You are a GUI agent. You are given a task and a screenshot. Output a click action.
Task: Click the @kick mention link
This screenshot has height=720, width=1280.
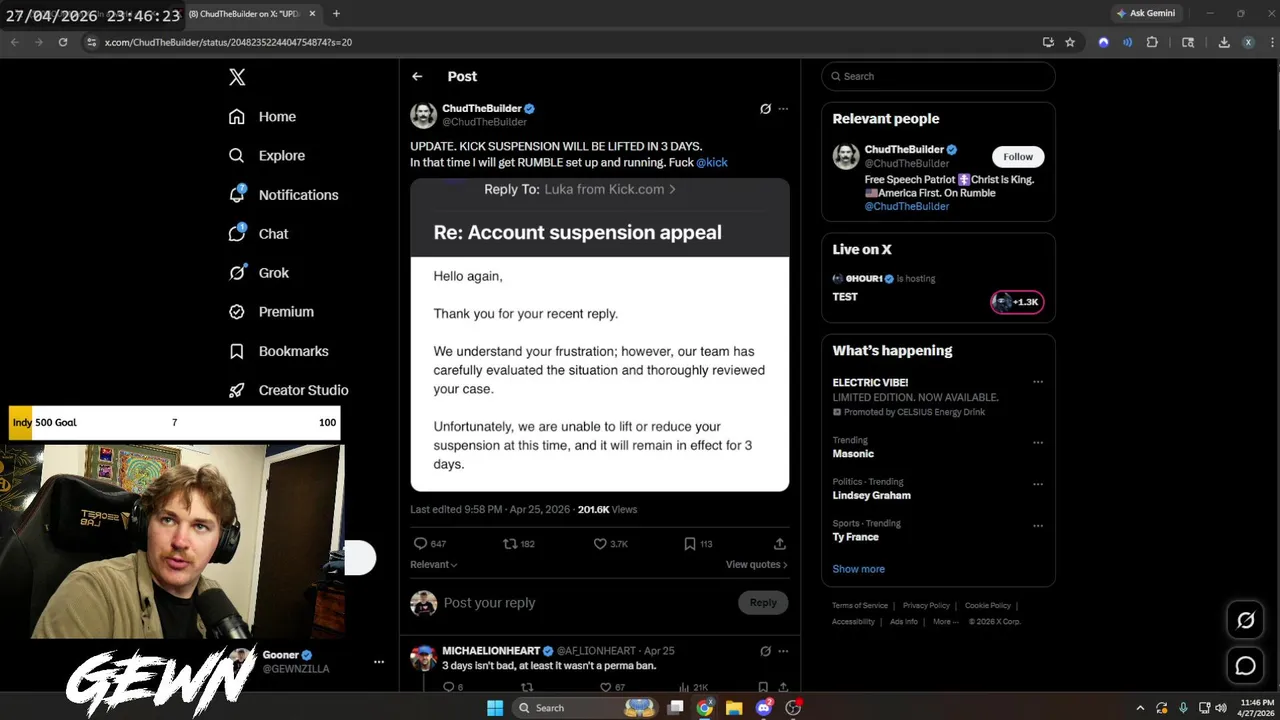point(712,162)
